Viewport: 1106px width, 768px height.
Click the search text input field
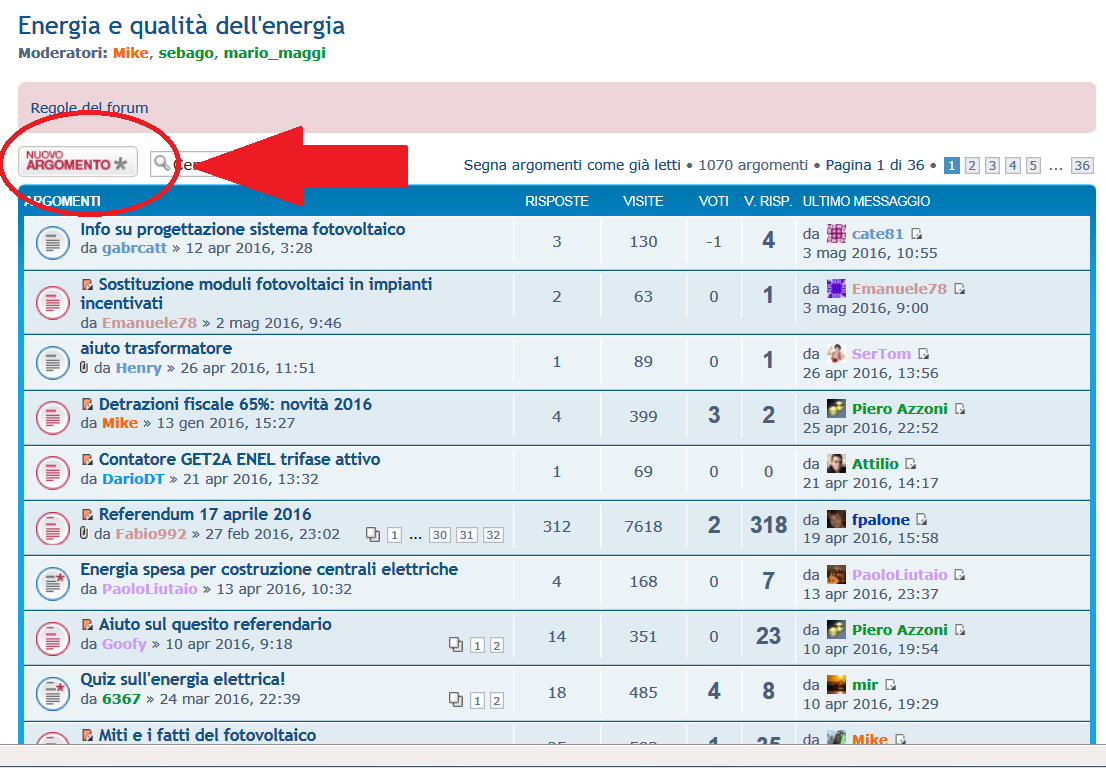[195, 163]
